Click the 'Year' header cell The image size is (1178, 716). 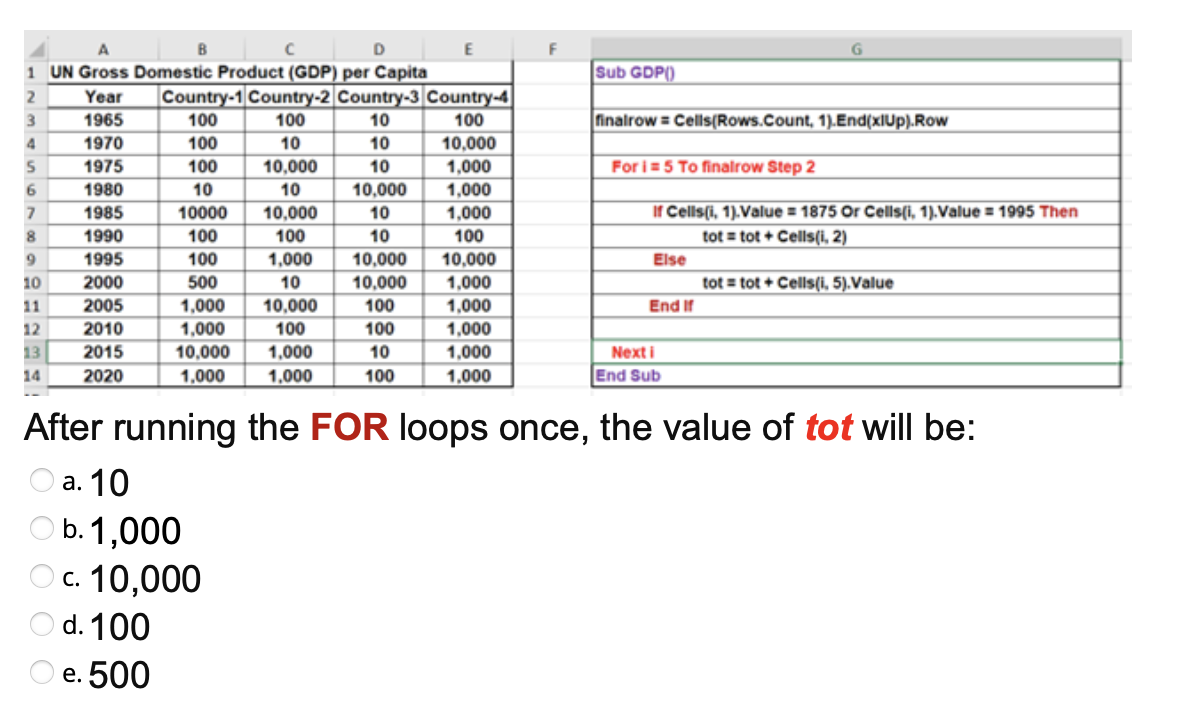tap(103, 97)
